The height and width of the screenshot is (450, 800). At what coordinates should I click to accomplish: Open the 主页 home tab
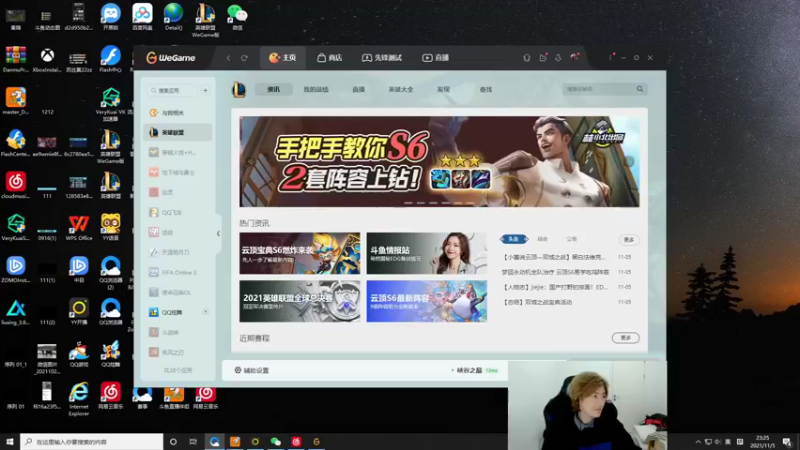[283, 58]
